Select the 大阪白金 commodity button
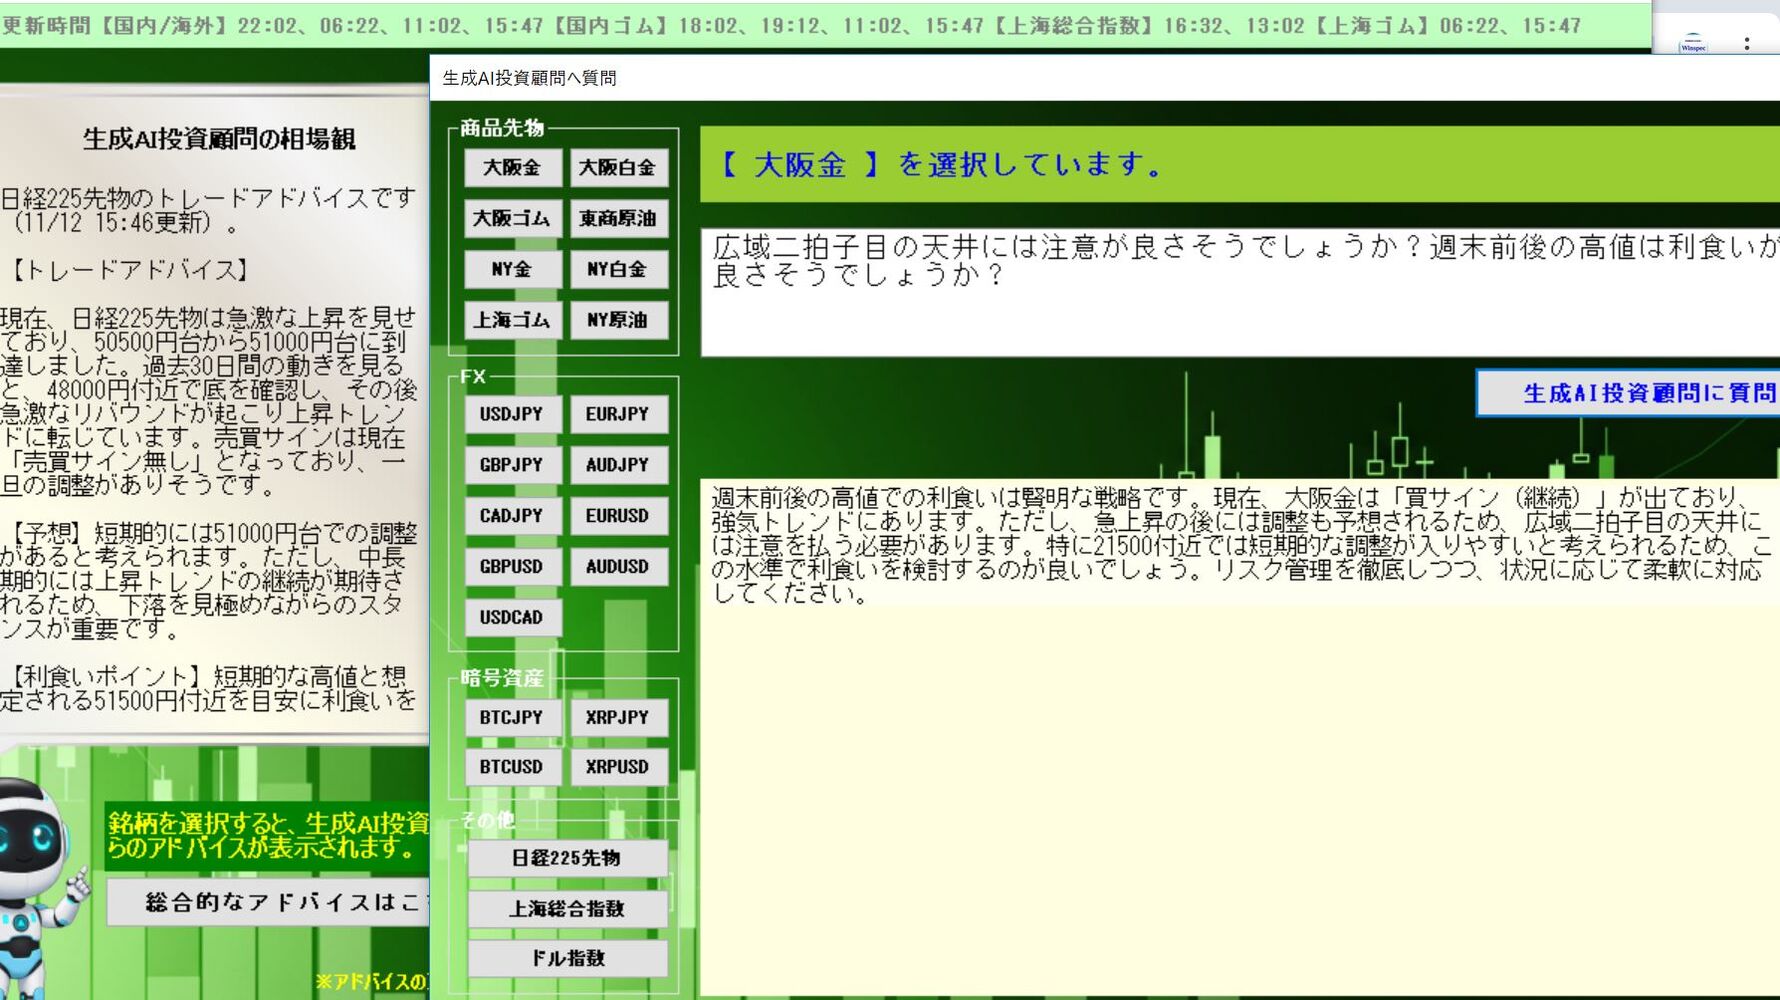1780x1000 pixels. [618, 168]
